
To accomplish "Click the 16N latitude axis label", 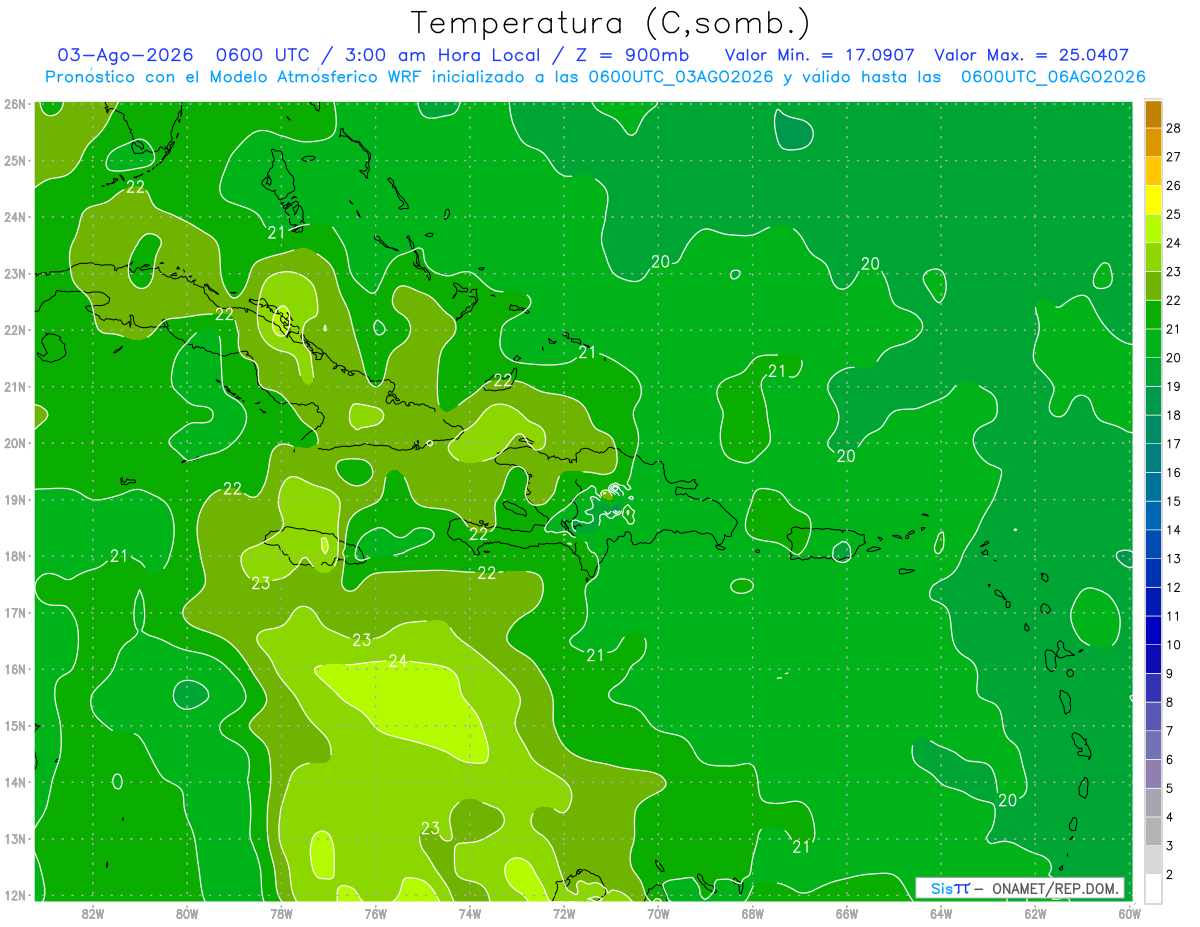I will (x=14, y=669).
